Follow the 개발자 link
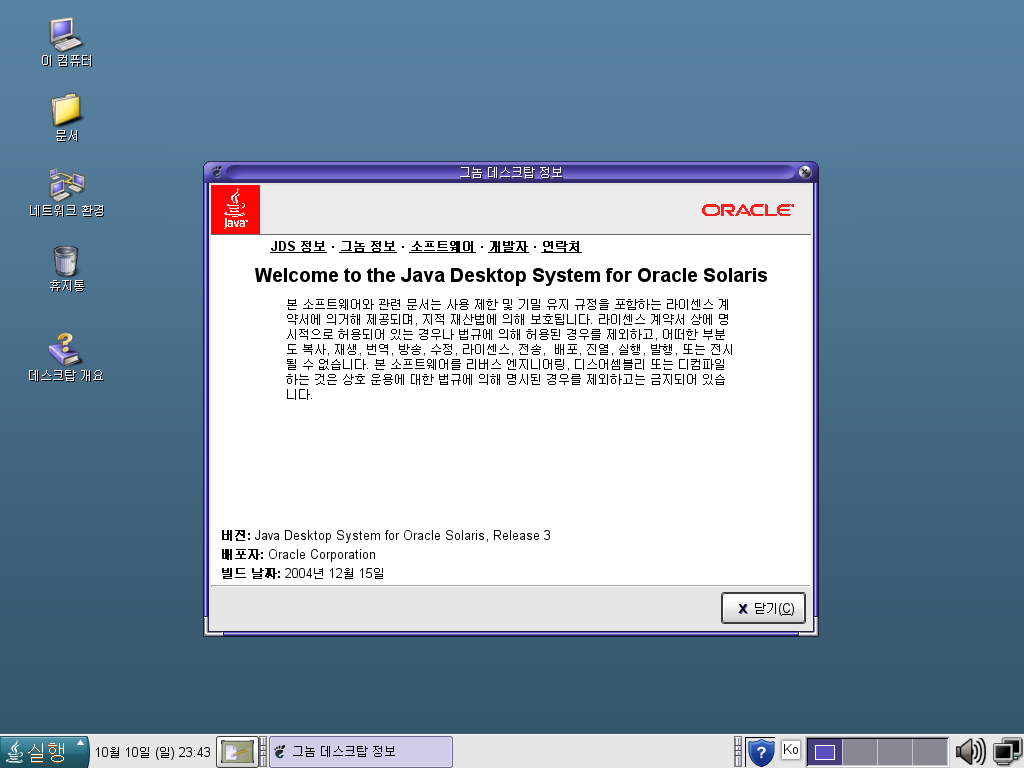Viewport: 1024px width, 768px height. coord(508,247)
